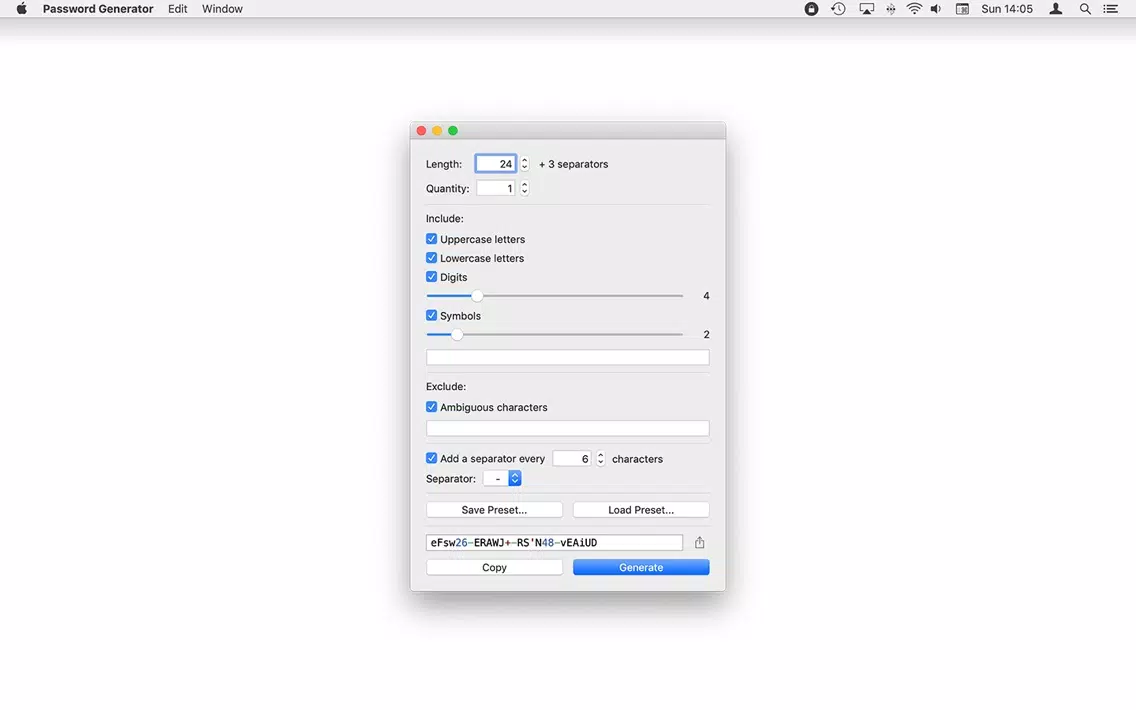Open the Edit menu
This screenshot has height=710, width=1136.
(178, 9)
